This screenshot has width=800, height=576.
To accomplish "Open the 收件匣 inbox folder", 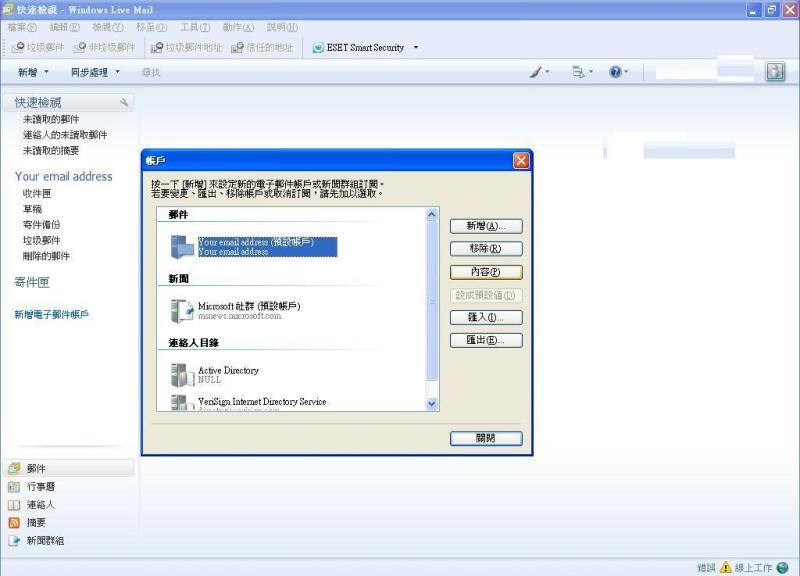I will pyautogui.click(x=37, y=193).
